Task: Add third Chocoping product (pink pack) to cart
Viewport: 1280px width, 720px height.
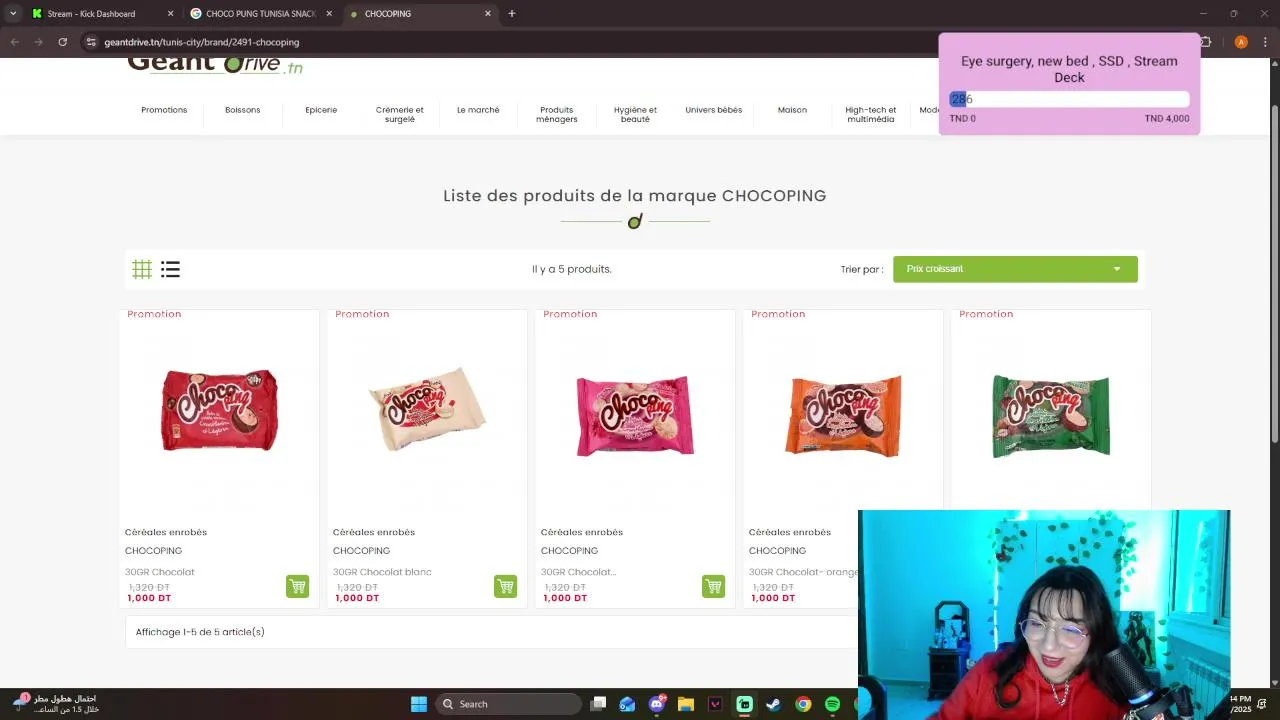Action: [x=713, y=586]
